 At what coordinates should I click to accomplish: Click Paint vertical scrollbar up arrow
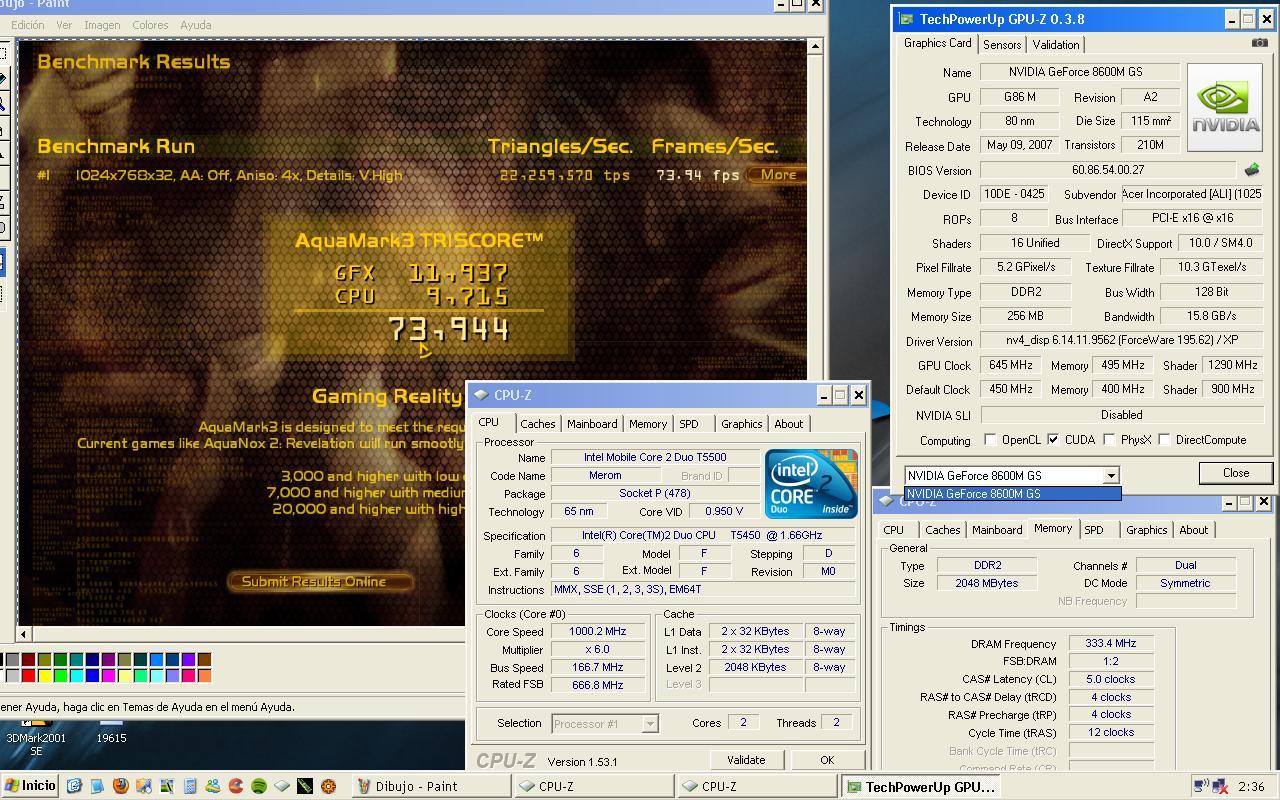[815, 46]
